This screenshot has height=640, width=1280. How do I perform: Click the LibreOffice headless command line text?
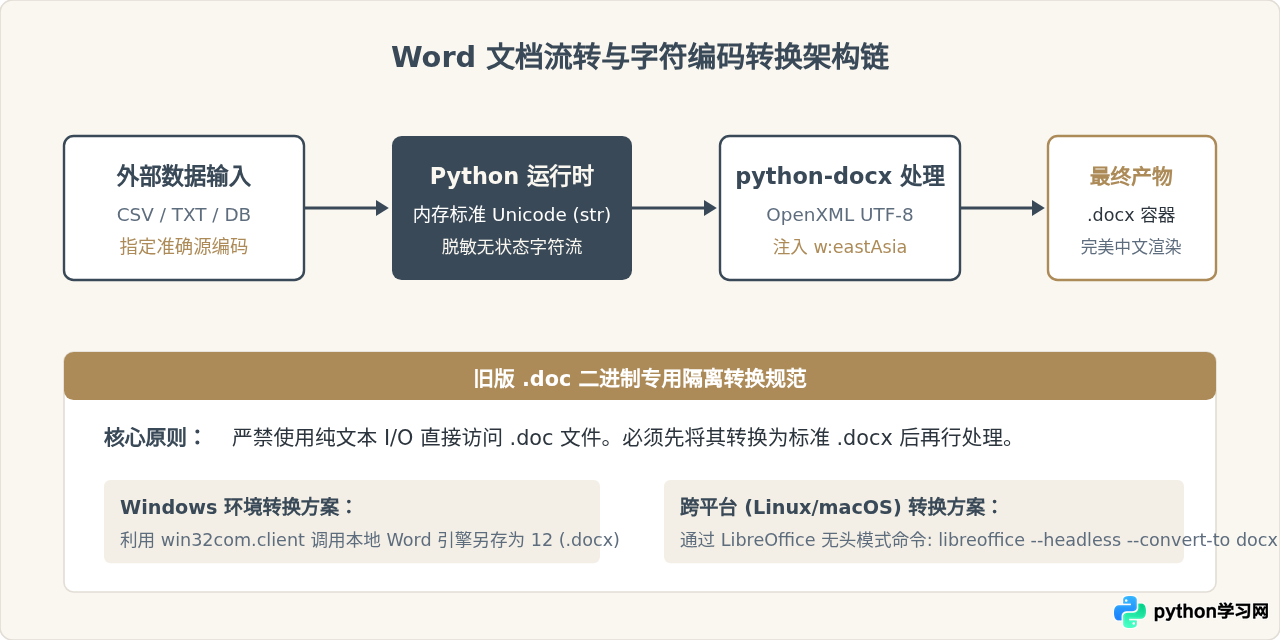click(x=979, y=540)
